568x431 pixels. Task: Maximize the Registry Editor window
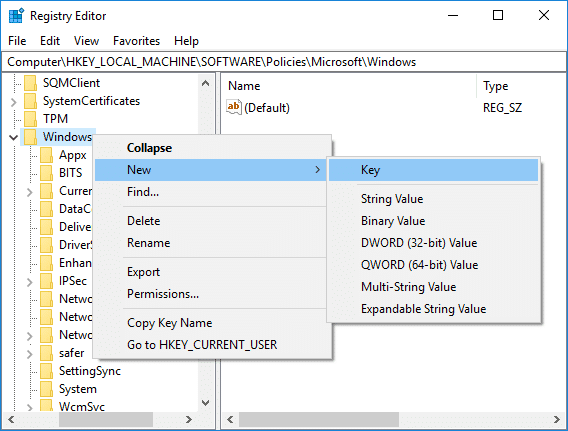coord(498,15)
